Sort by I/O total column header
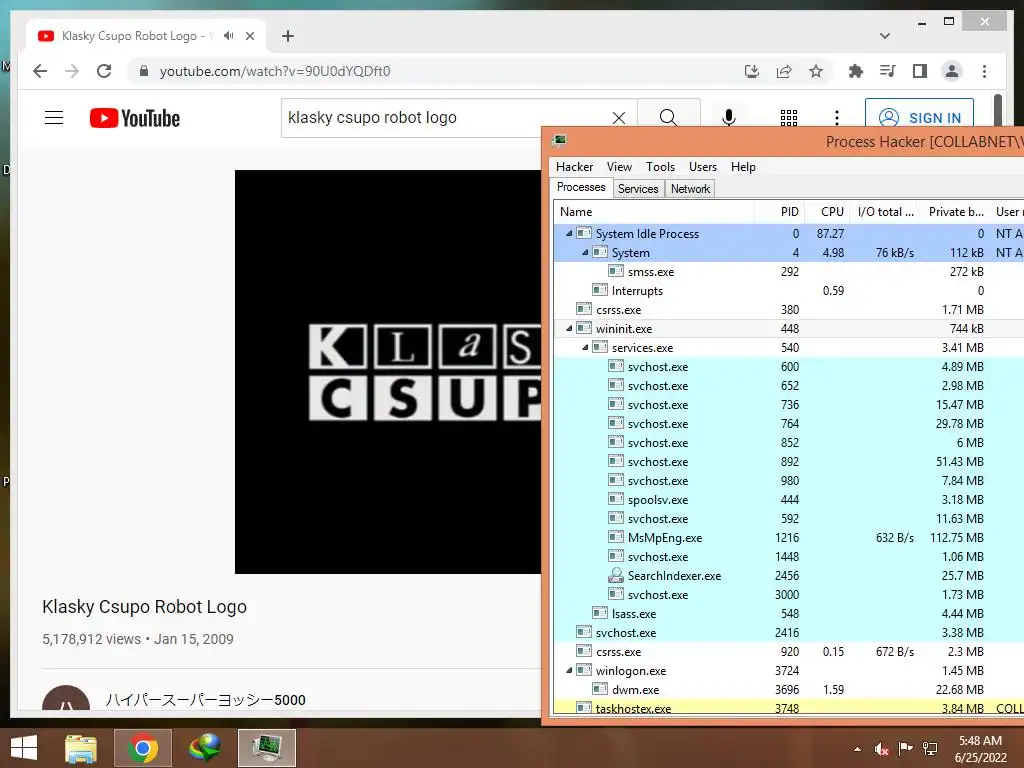Viewport: 1024px width, 768px height. 885,212
